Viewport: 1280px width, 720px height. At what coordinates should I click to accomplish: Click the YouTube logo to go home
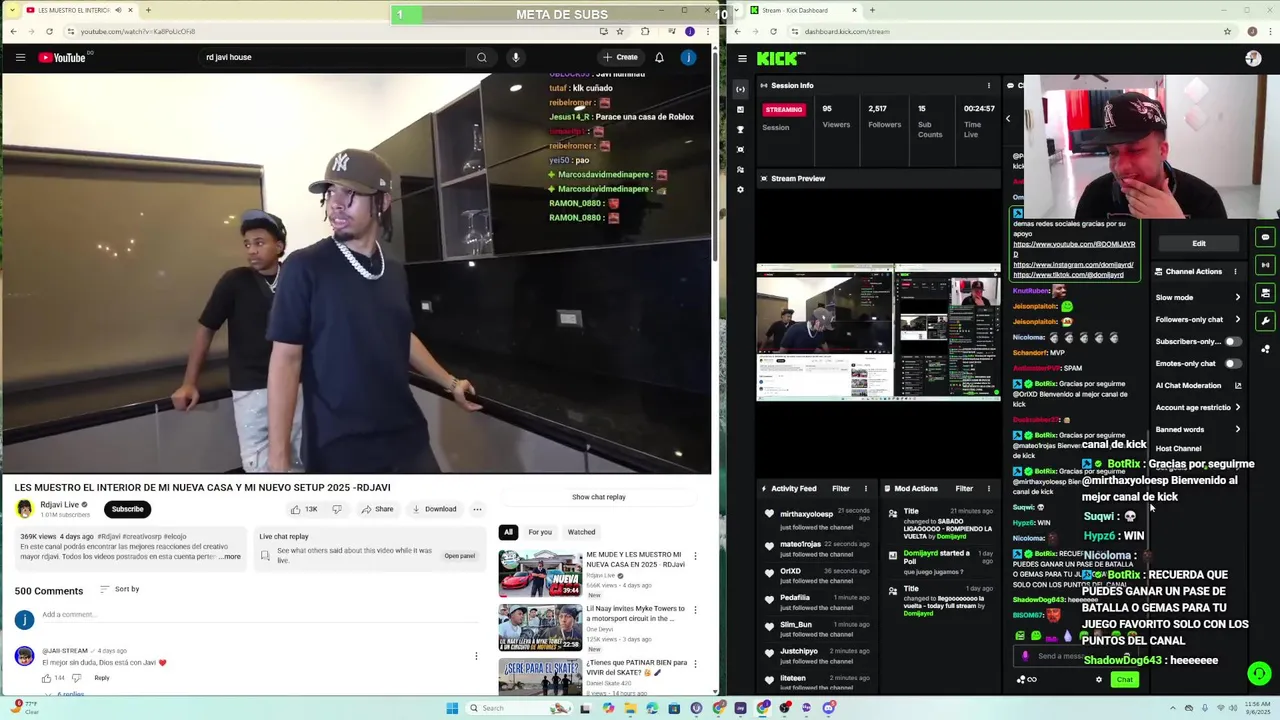[62, 57]
